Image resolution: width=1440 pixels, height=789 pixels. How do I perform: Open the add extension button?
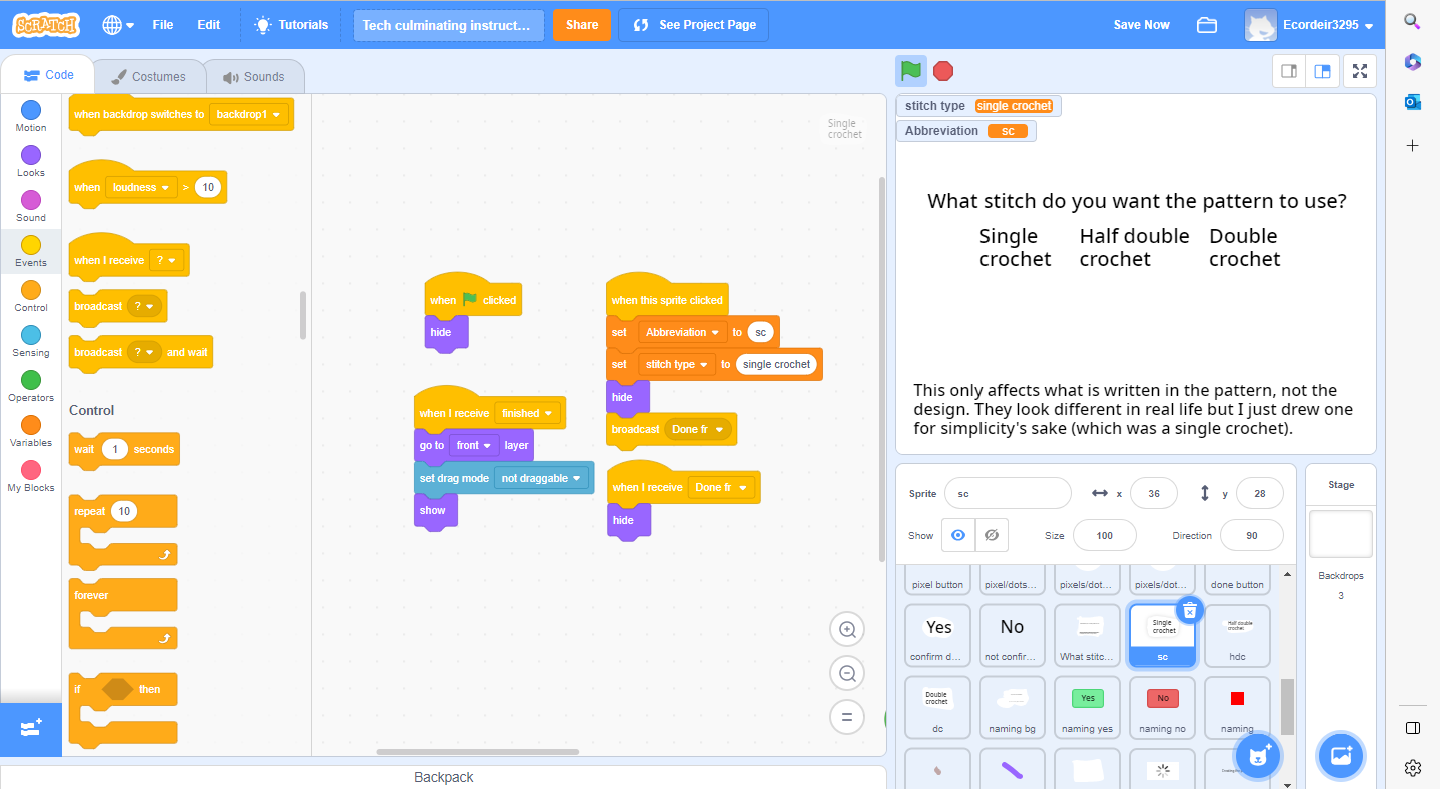pos(30,729)
